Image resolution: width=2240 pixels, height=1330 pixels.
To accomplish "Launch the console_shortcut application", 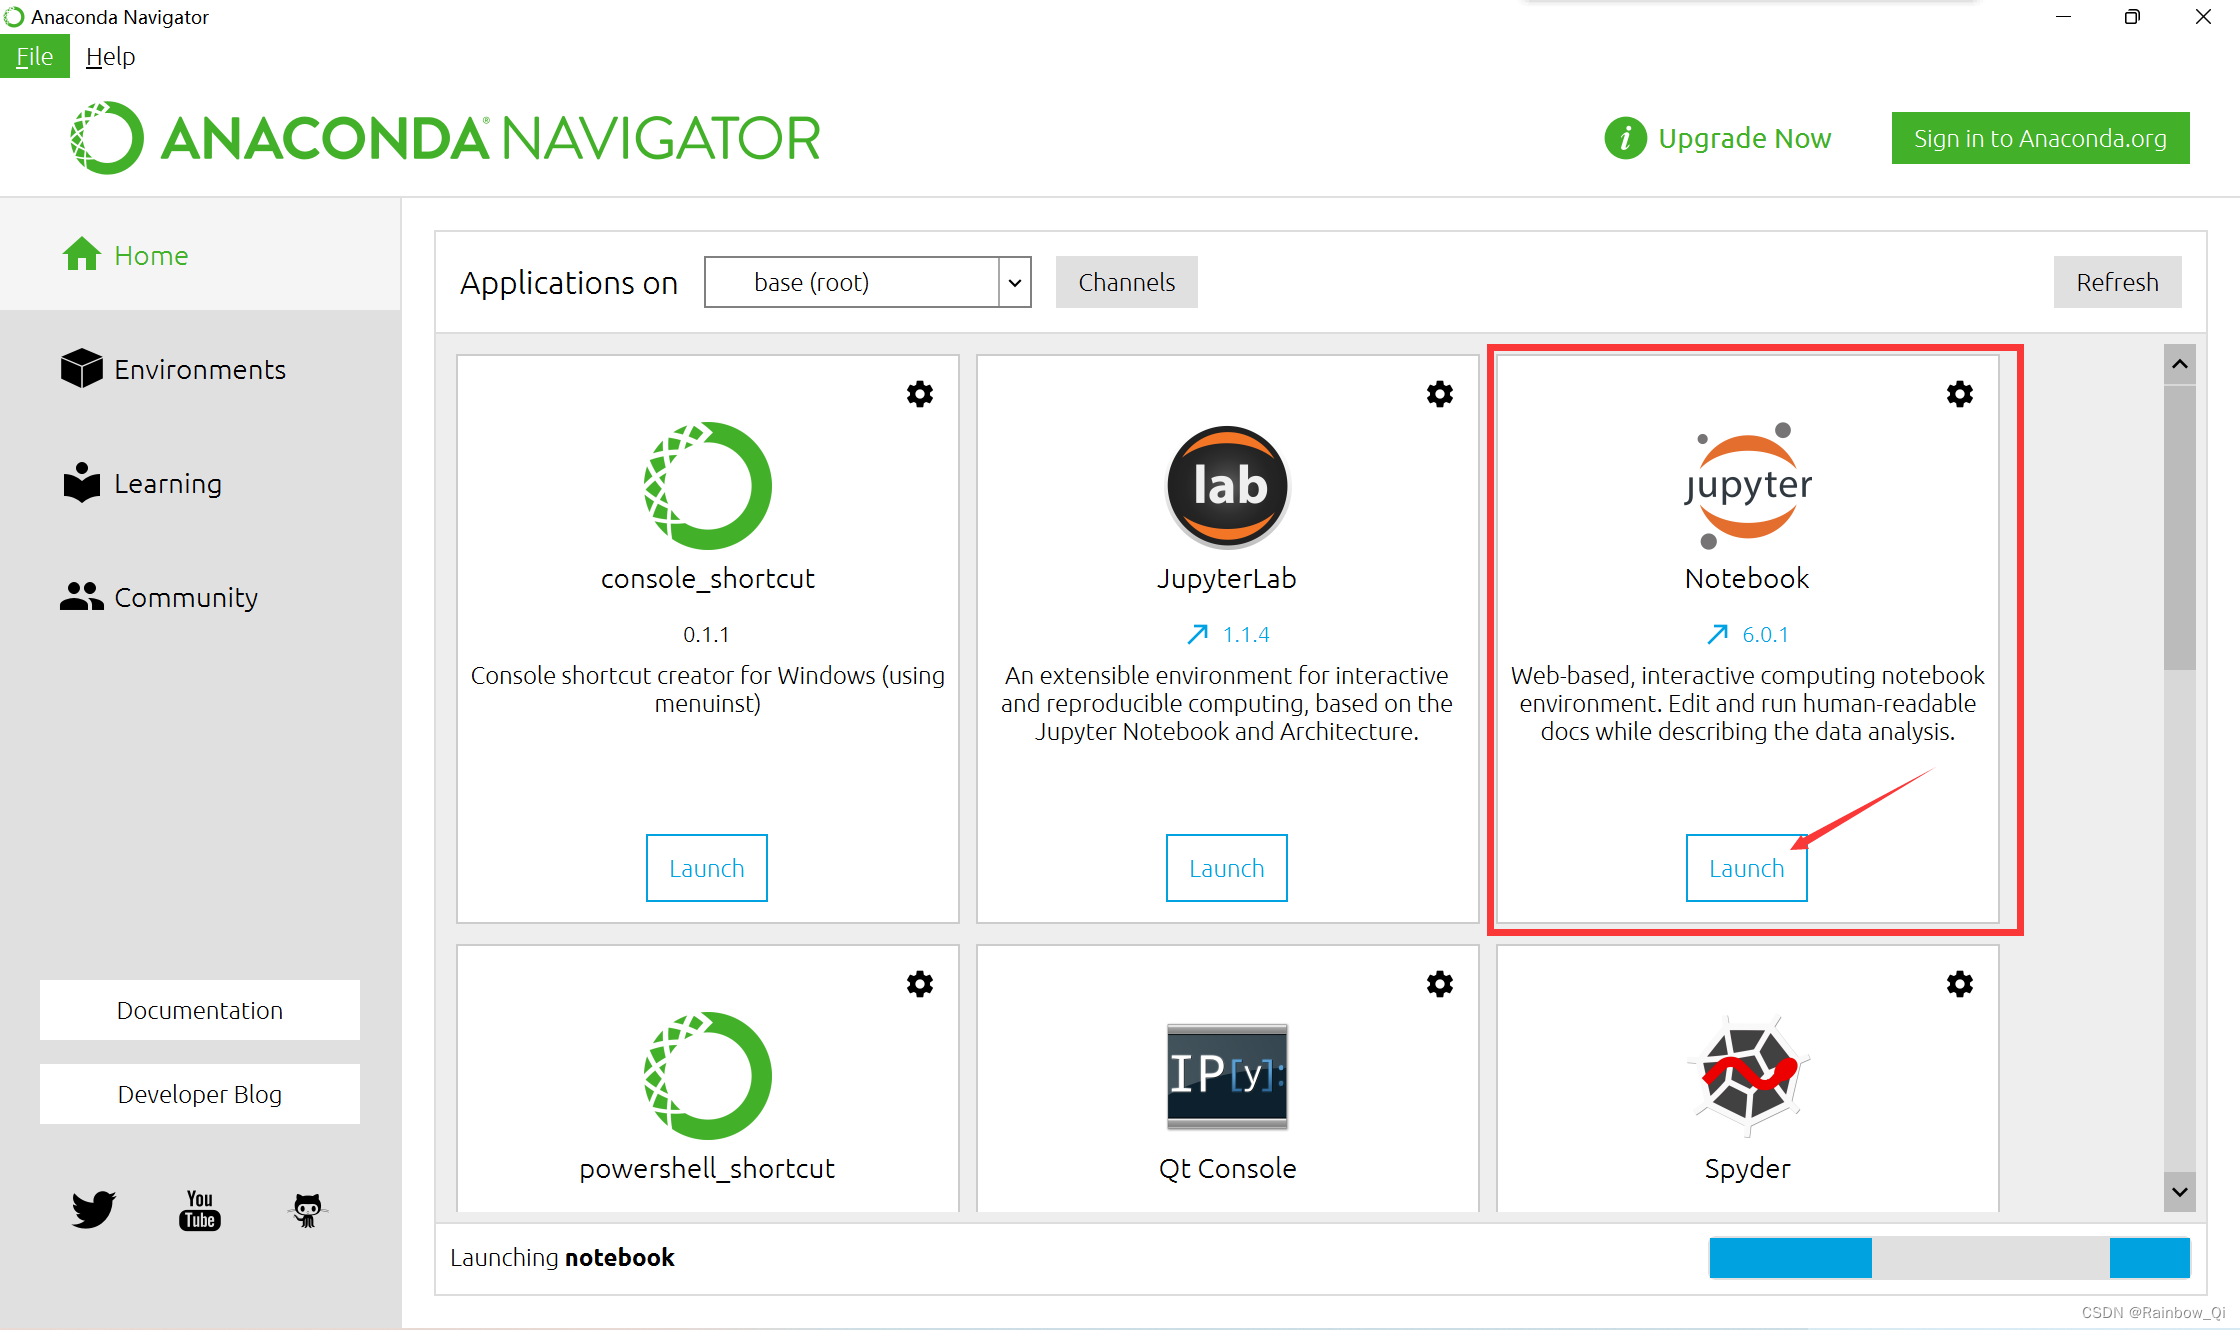I will (x=707, y=868).
